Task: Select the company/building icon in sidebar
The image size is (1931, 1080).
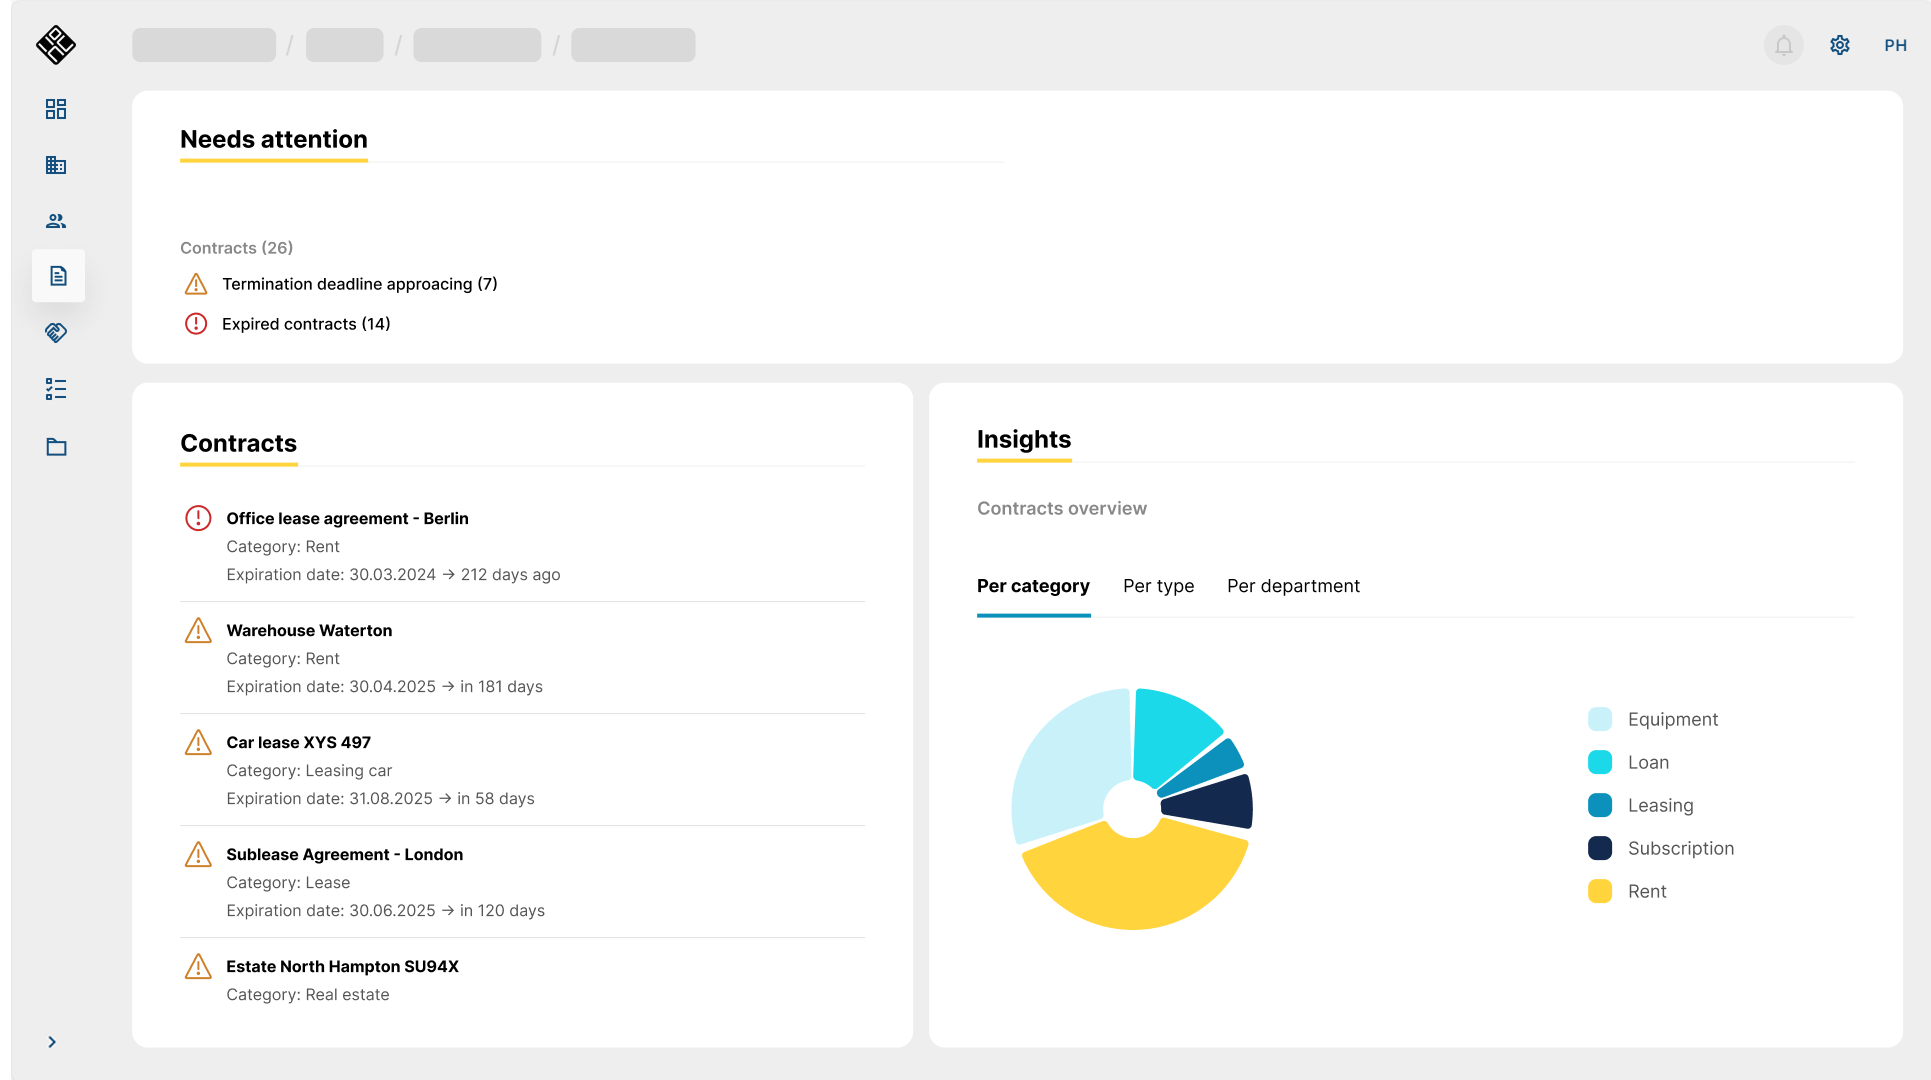Action: [x=56, y=165]
